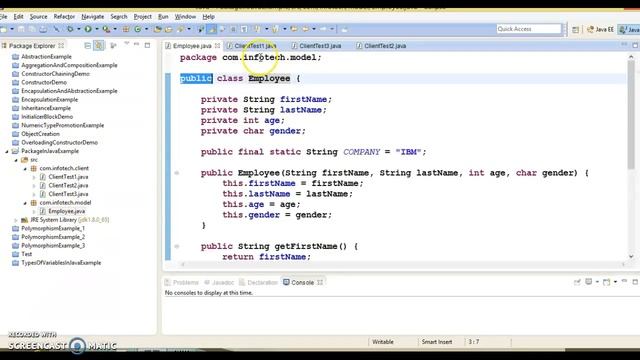Close the Employee.java editor tab

[x=218, y=46]
